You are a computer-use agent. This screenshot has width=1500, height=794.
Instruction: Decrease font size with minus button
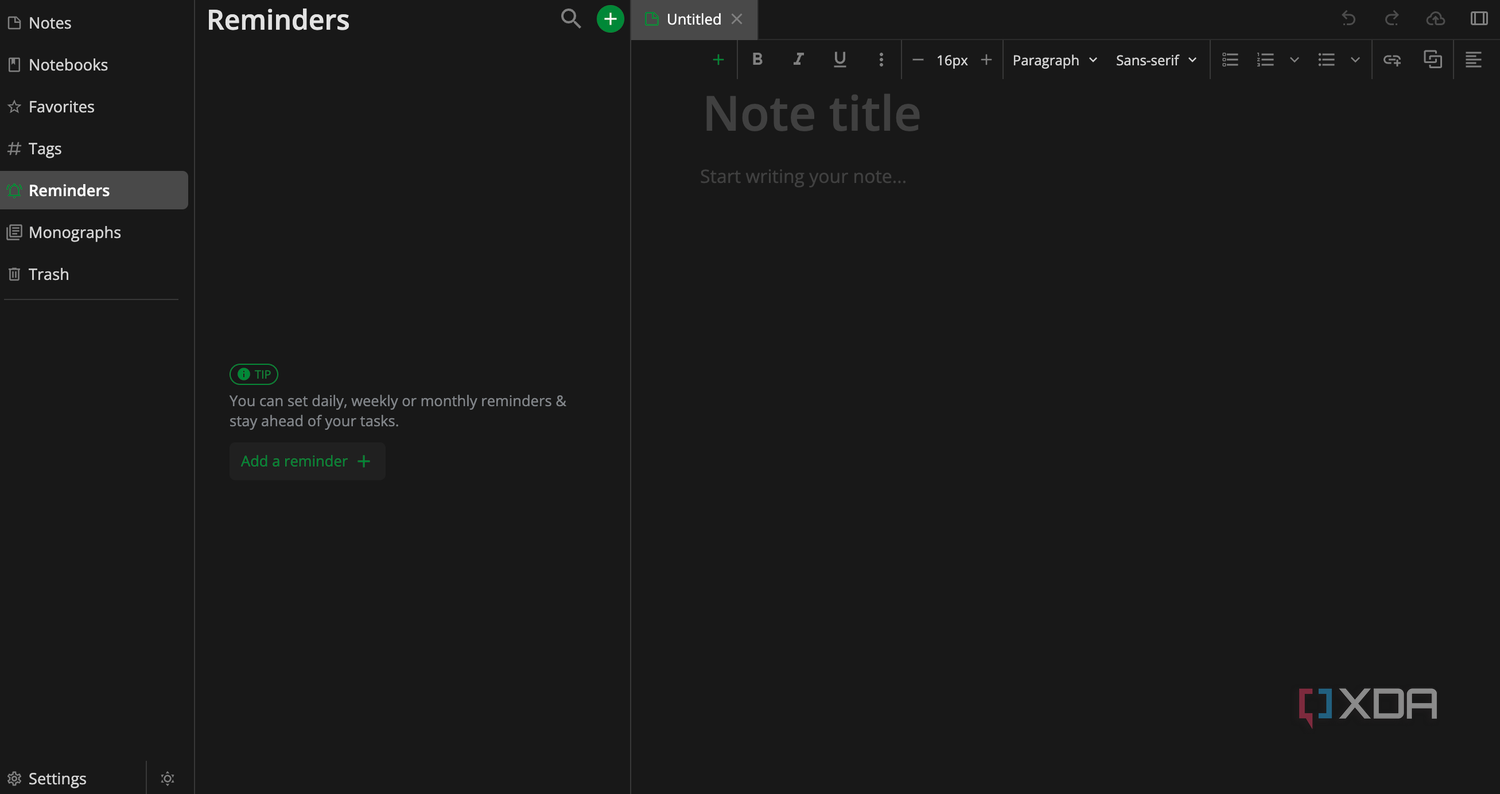coord(918,60)
